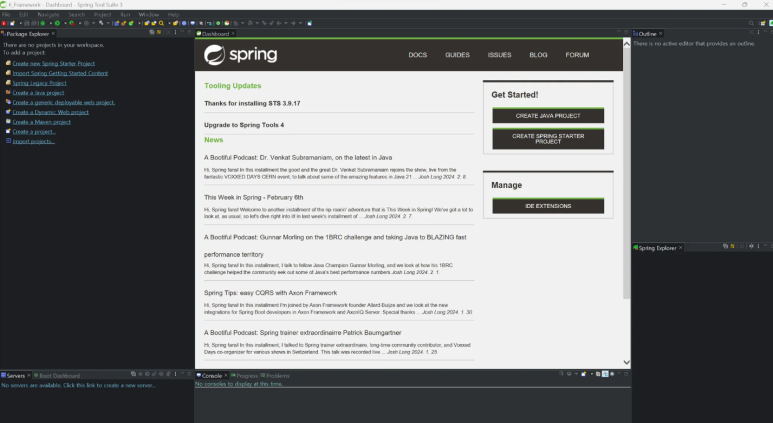Click CREATE SPRING STARTER PROJECT button
Screen dimensions: 773x423
tap(548, 139)
